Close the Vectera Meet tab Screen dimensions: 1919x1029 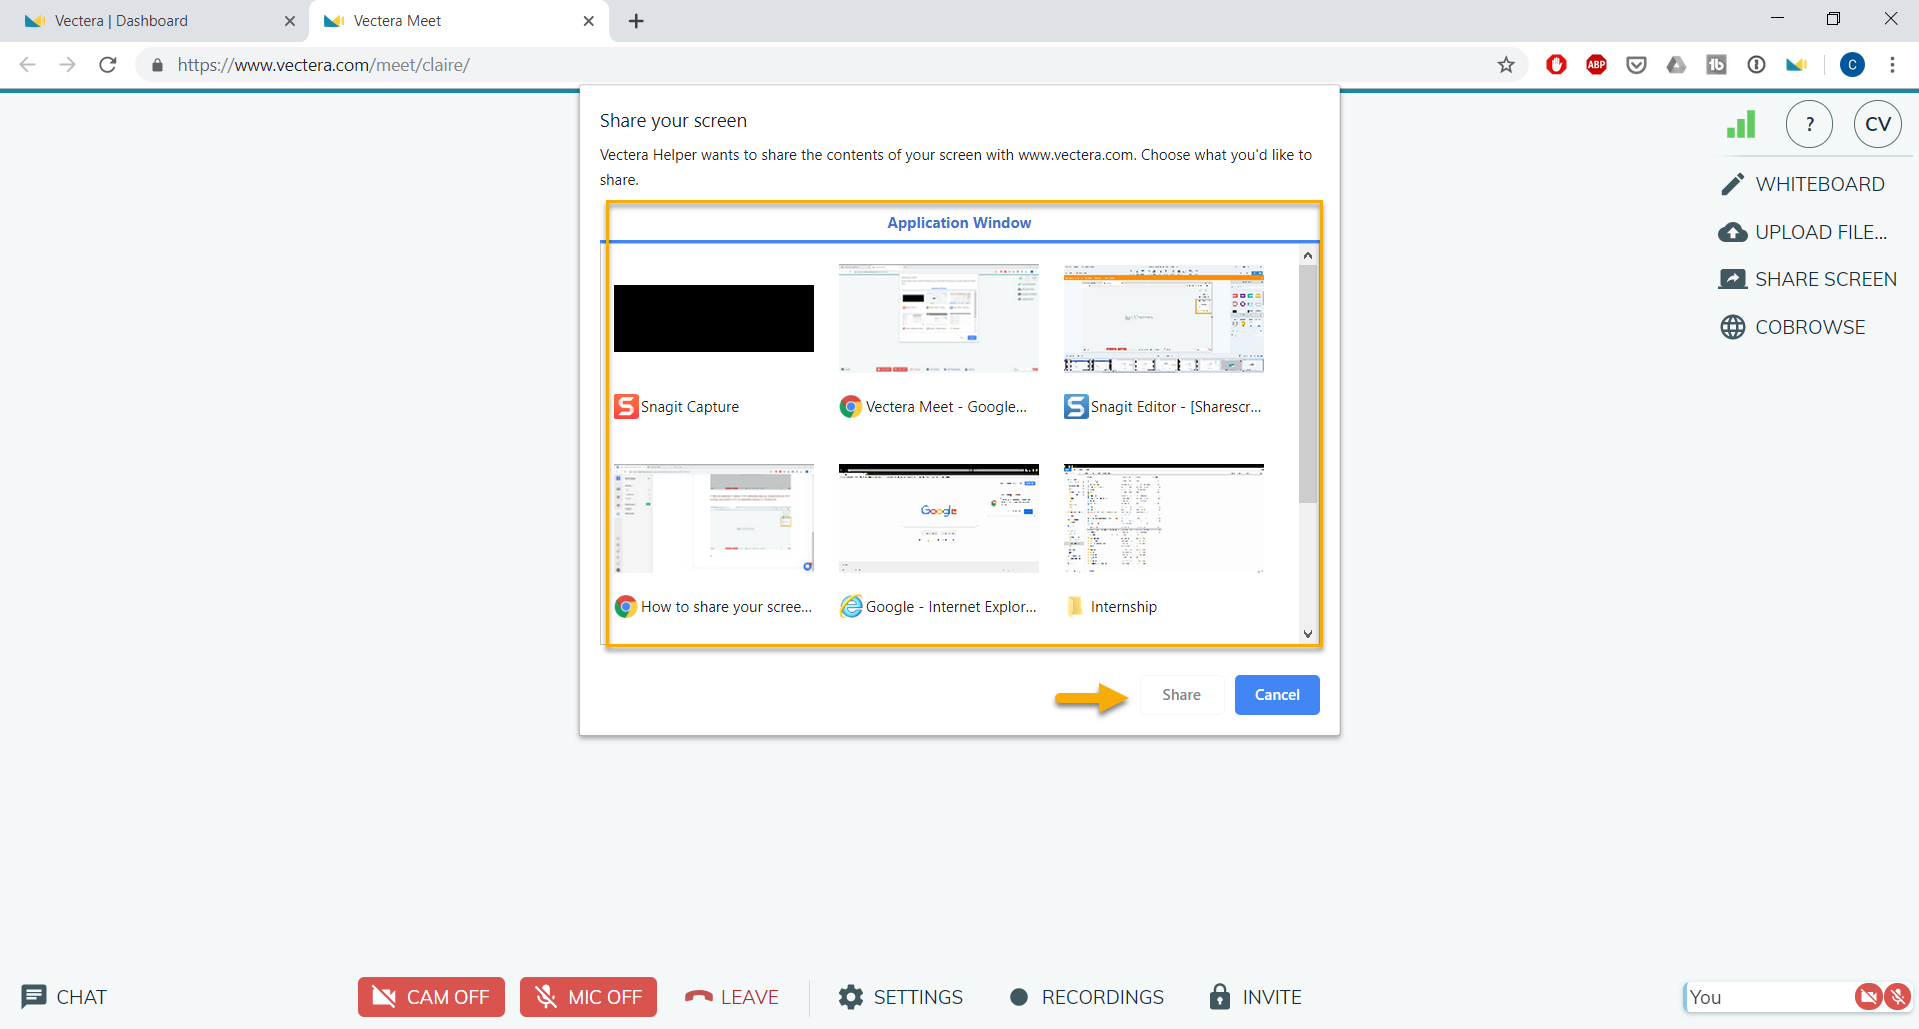click(588, 21)
